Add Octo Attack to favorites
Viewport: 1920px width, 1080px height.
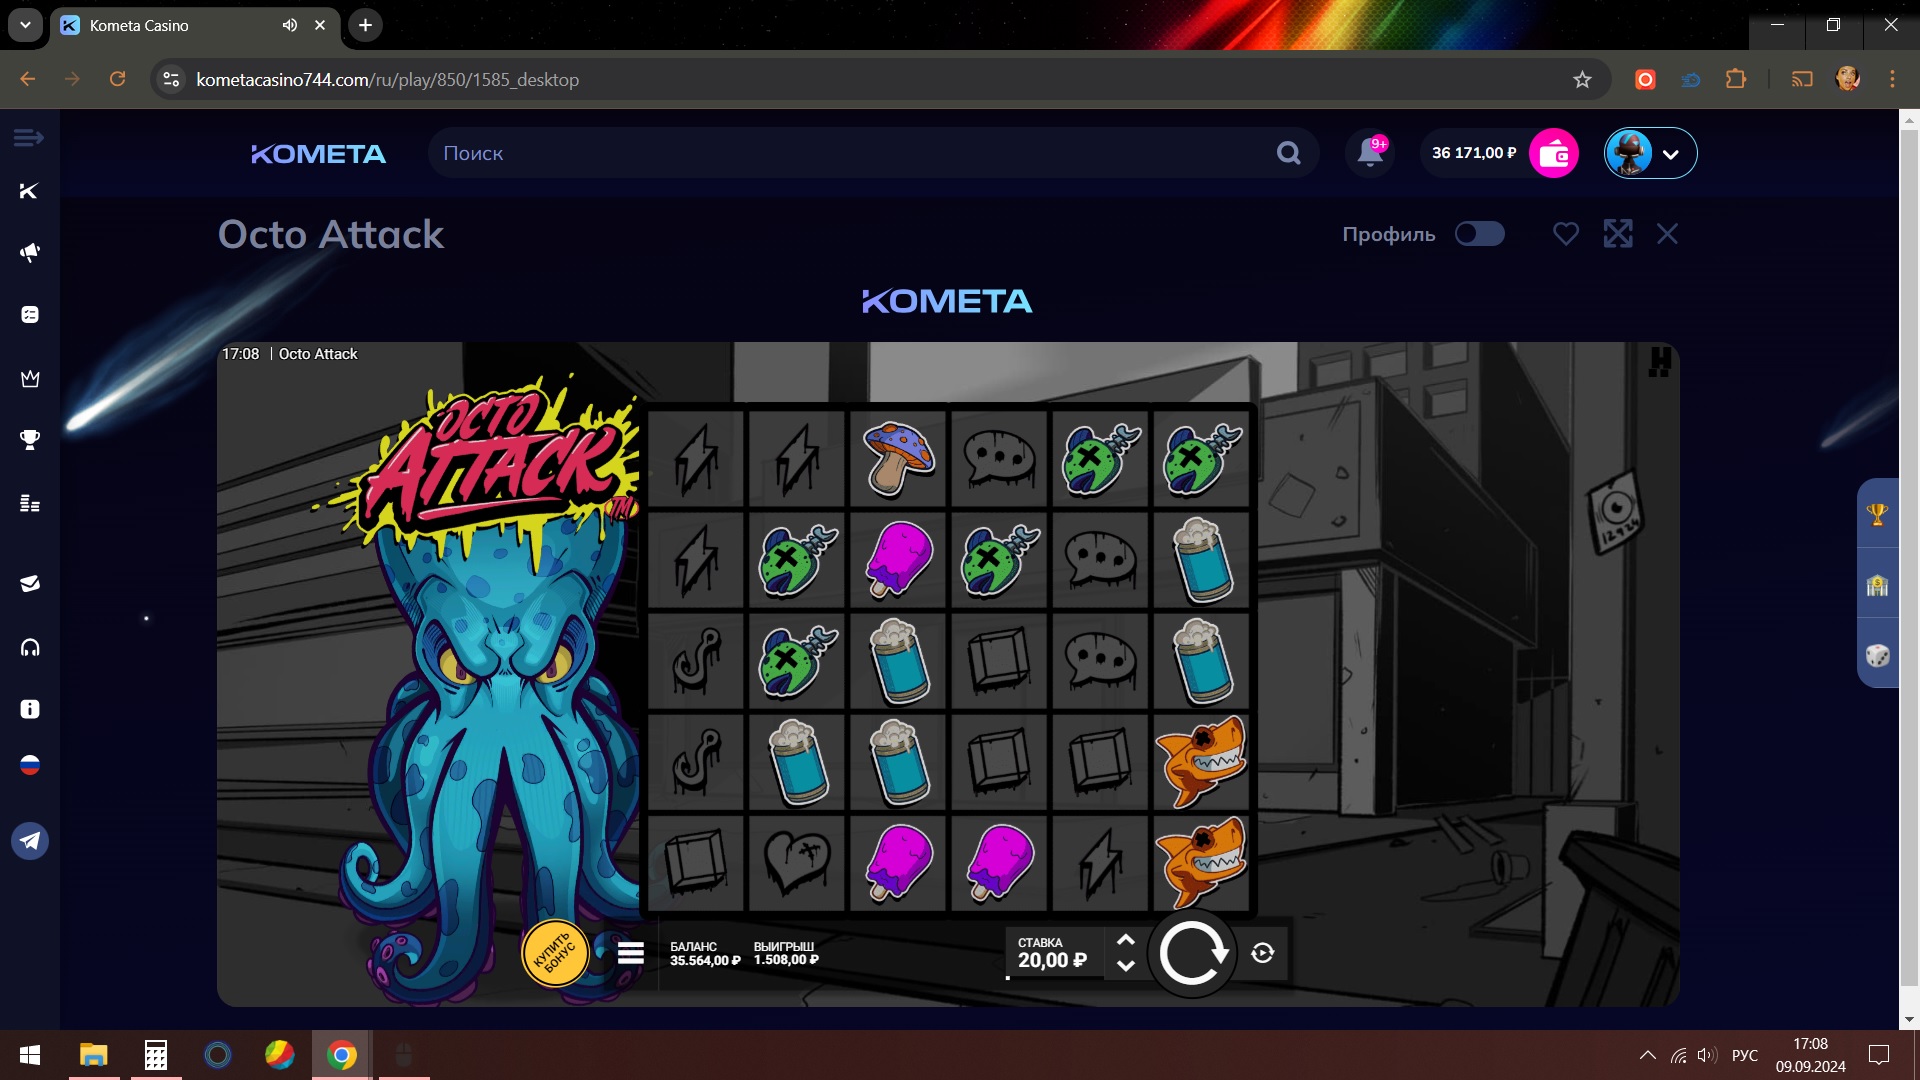(1565, 234)
